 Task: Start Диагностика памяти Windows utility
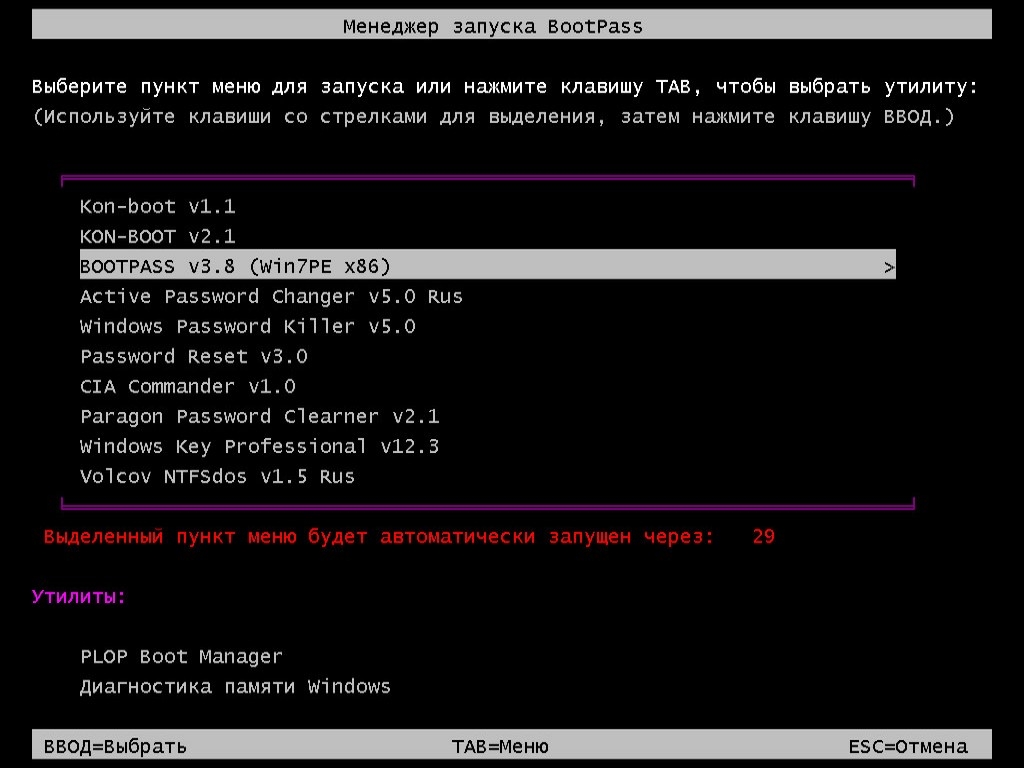[235, 687]
